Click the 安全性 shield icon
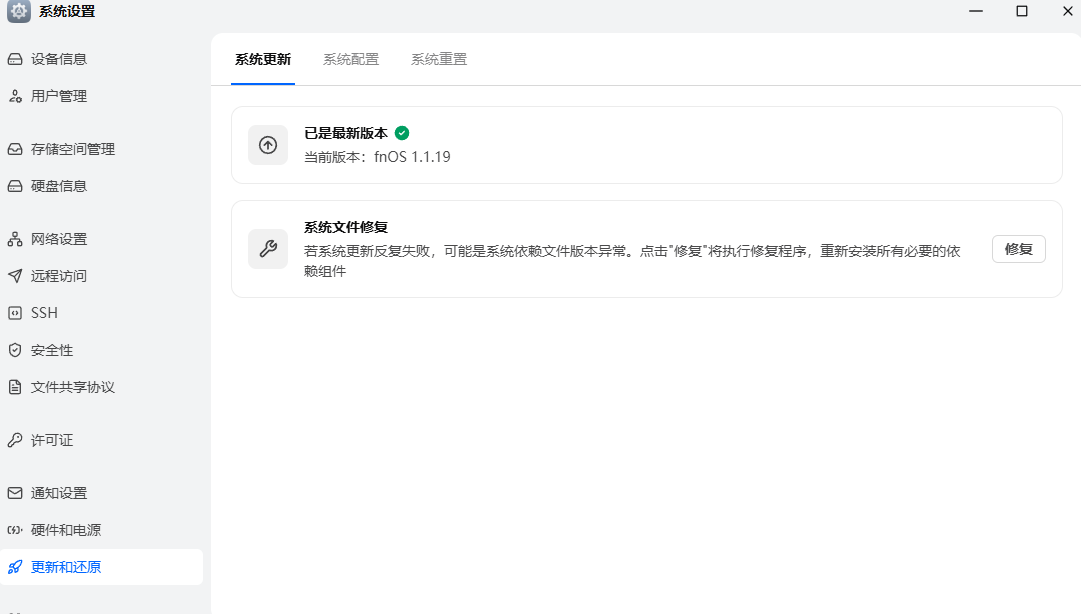This screenshot has width=1081, height=614. pyautogui.click(x=15, y=350)
